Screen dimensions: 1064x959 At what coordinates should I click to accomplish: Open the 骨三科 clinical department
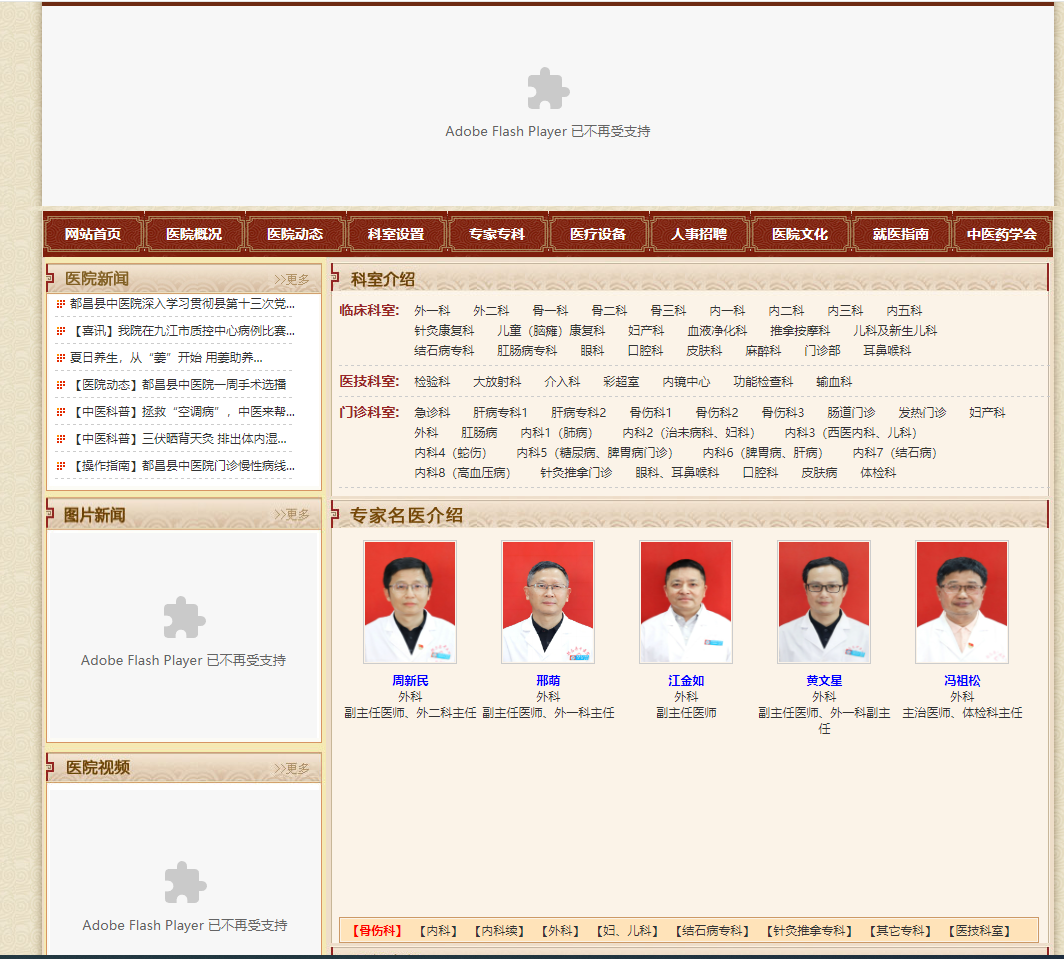[668, 311]
